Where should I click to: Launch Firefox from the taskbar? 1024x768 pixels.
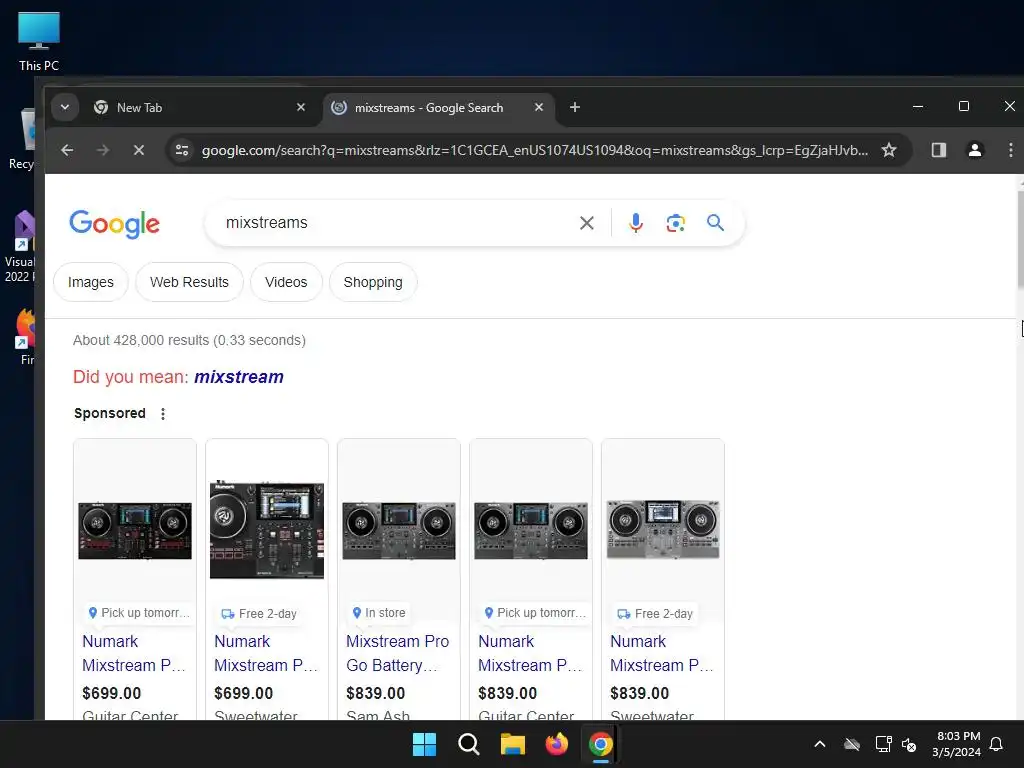556,744
